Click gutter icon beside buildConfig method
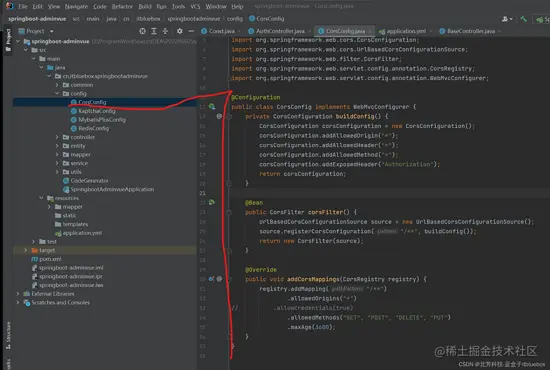Viewport: 550px width, 370px height. point(219,116)
